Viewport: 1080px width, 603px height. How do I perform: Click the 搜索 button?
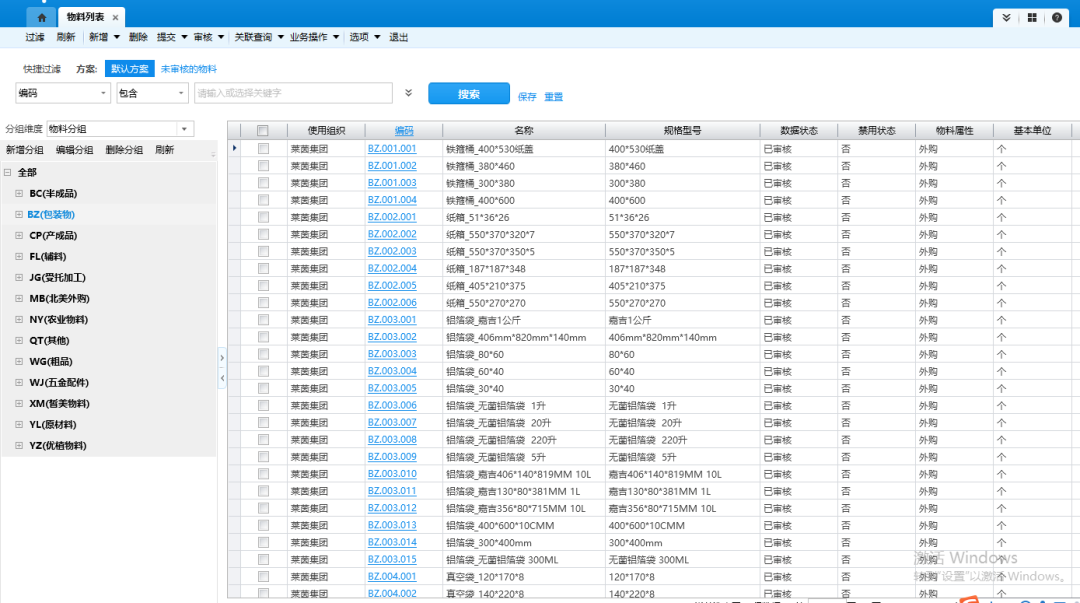[469, 94]
